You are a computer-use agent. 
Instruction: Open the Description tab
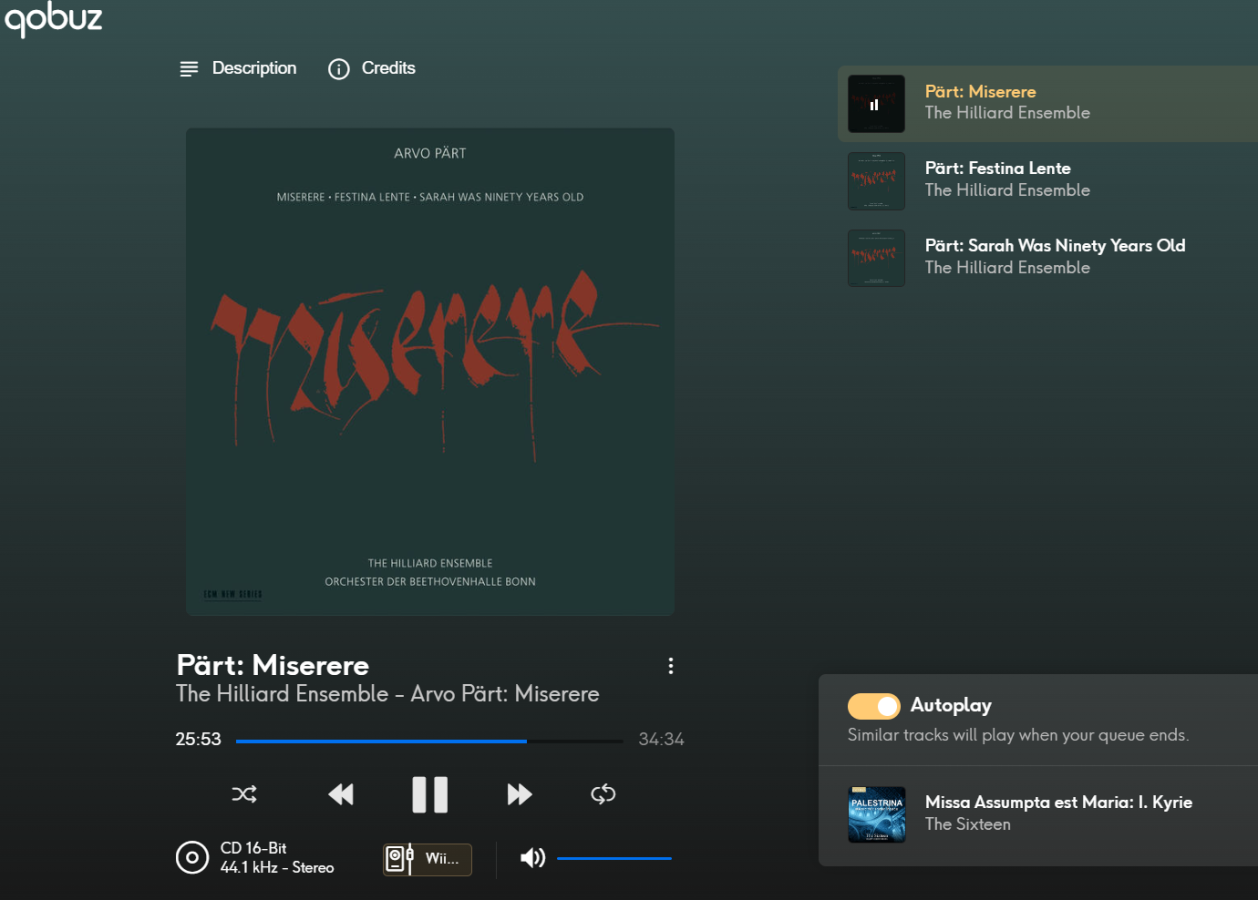(x=238, y=69)
